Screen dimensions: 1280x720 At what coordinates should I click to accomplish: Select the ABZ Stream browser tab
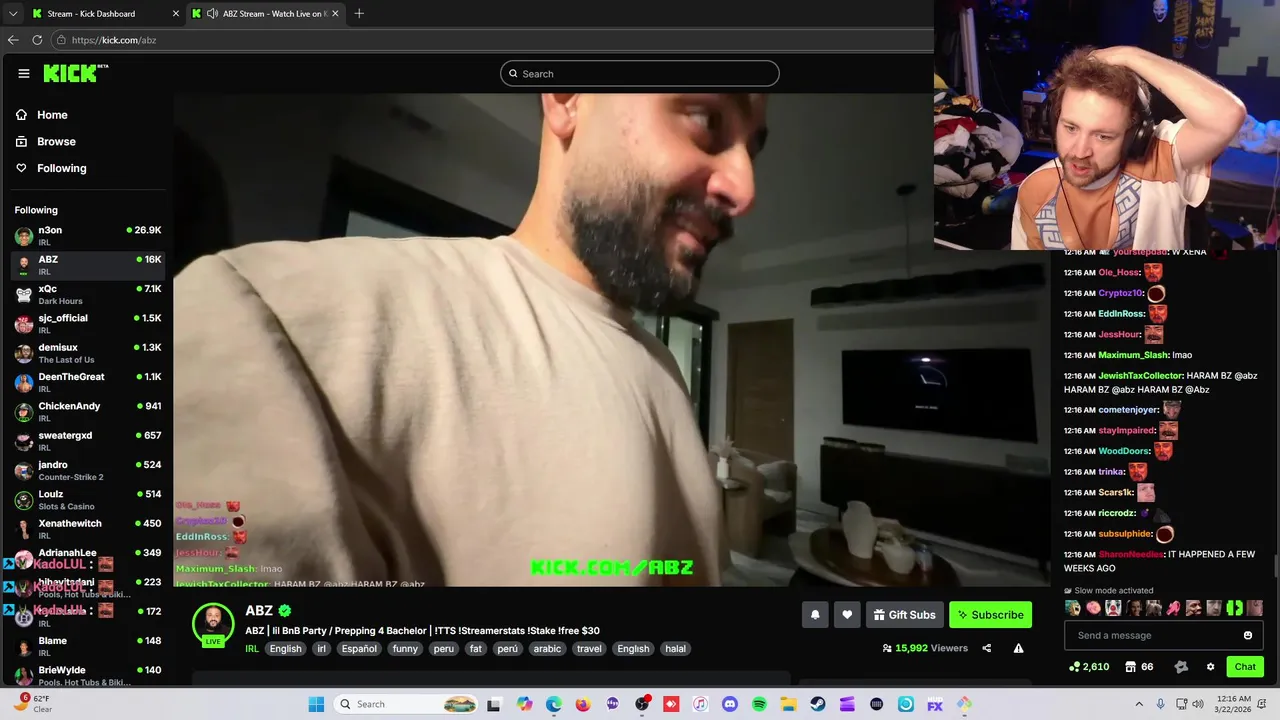coord(264,13)
